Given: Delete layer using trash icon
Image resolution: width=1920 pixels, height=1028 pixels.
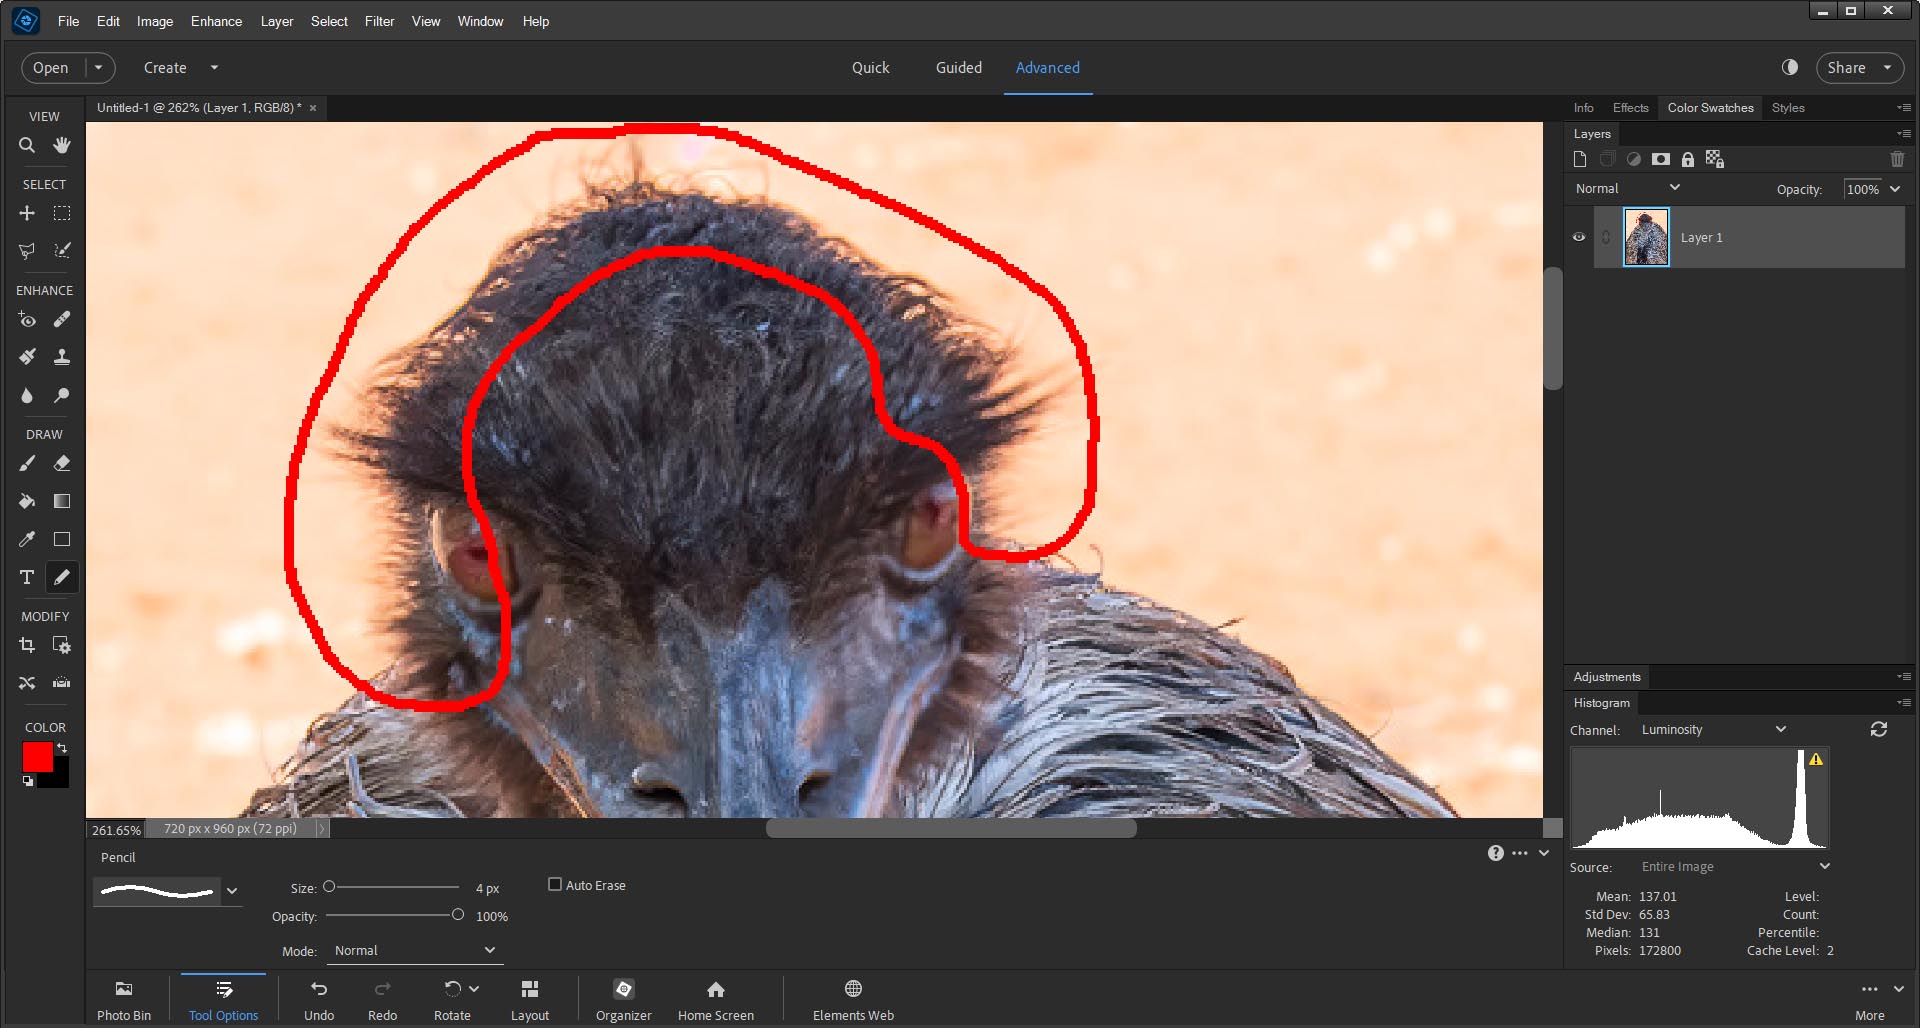Looking at the screenshot, I should 1897,159.
